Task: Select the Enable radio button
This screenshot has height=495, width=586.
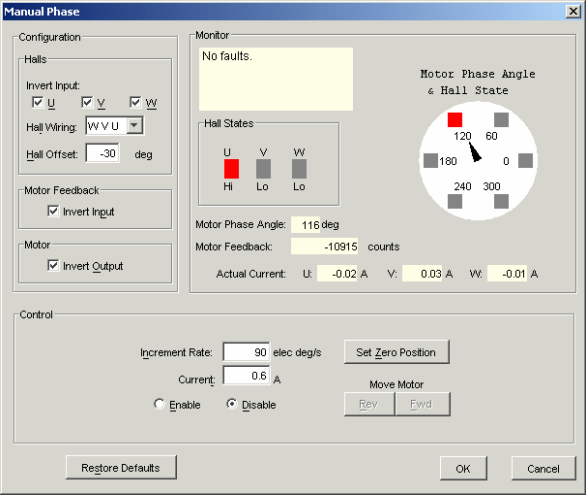Action: pos(159,404)
